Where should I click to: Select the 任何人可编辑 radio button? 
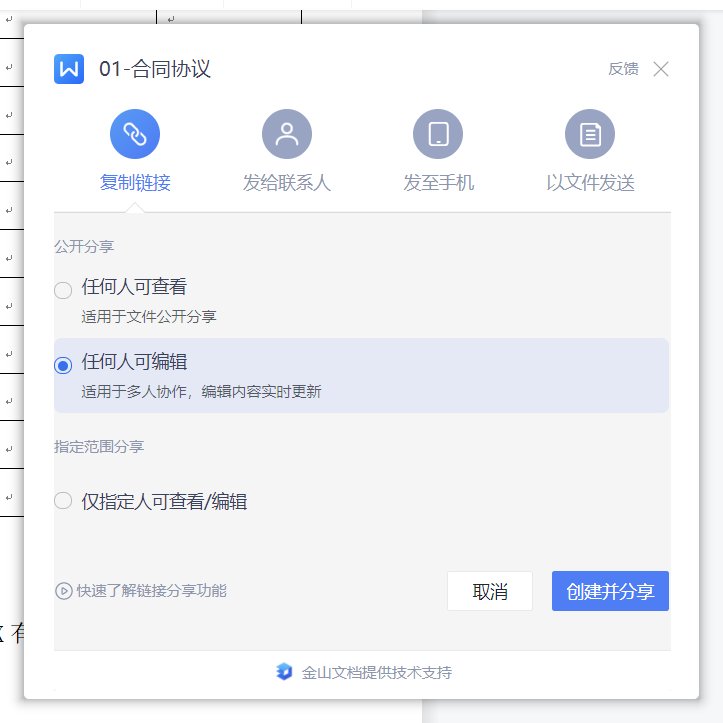pyautogui.click(x=63, y=365)
